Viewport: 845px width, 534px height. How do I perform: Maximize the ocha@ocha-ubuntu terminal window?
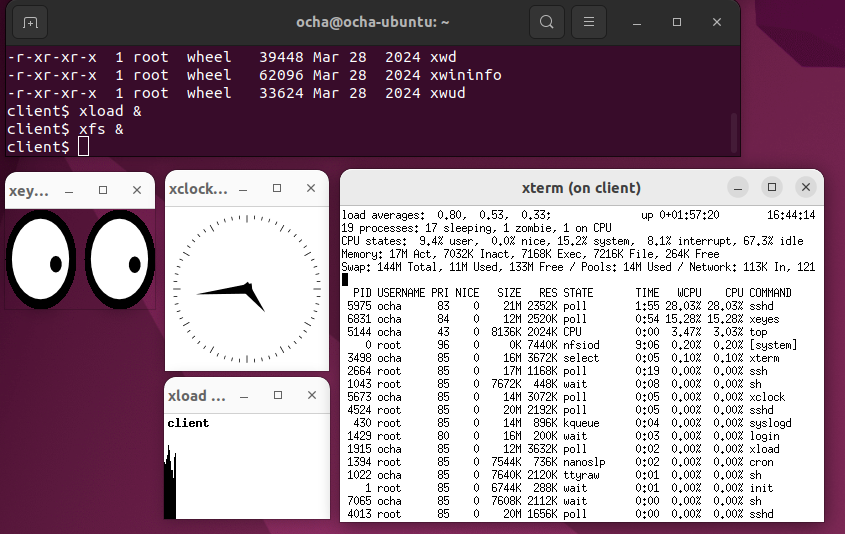[677, 22]
